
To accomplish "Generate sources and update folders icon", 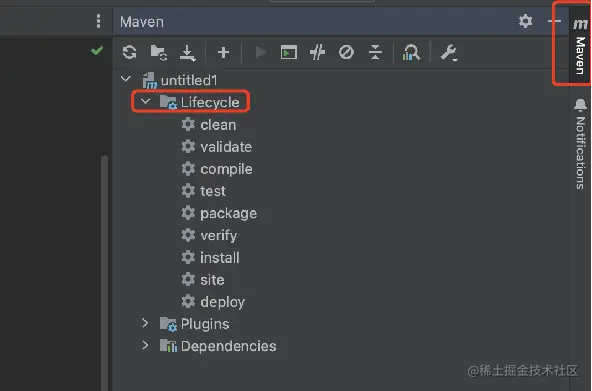I will pos(159,52).
